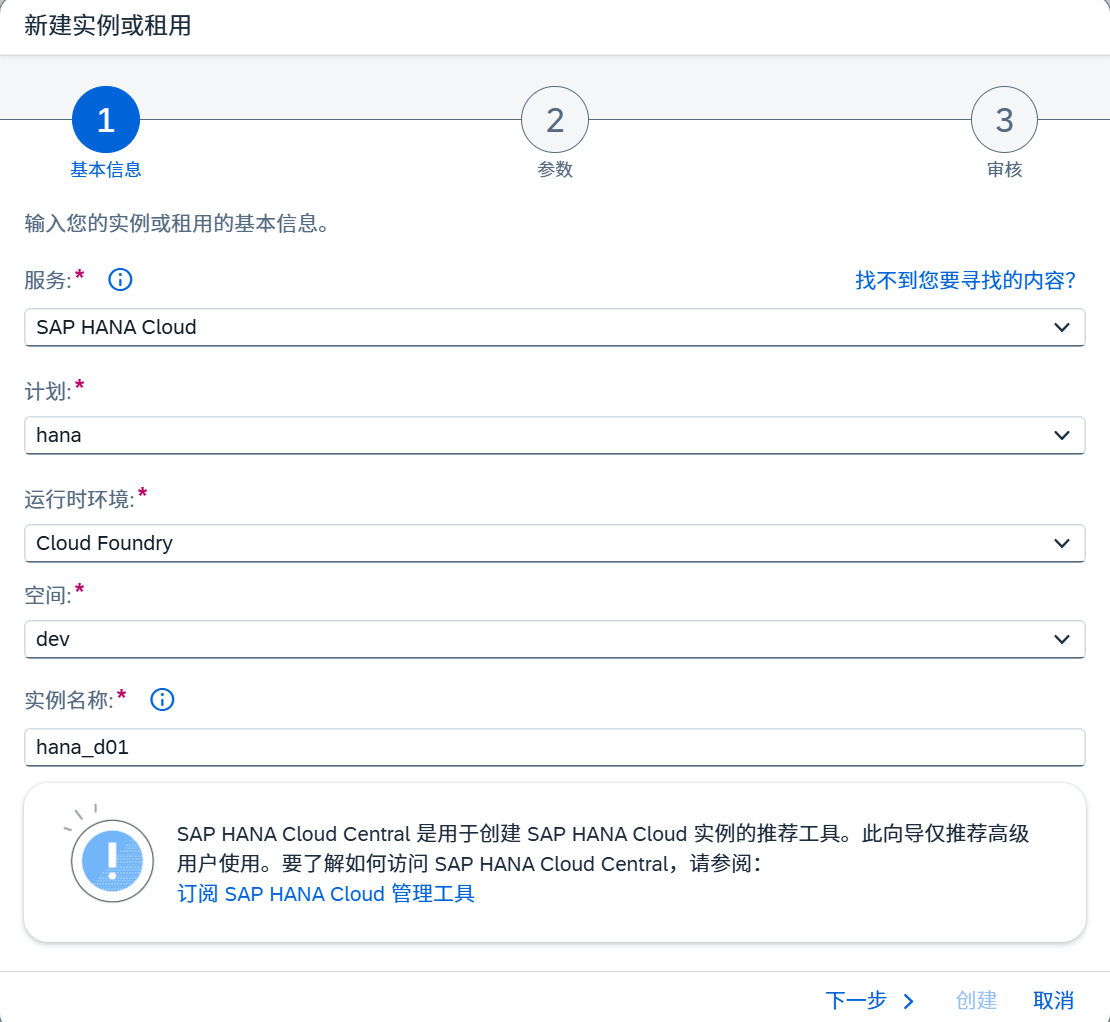This screenshot has height=1022, width=1110.
Task: Open info icon next to 服务 label
Action: 120,280
